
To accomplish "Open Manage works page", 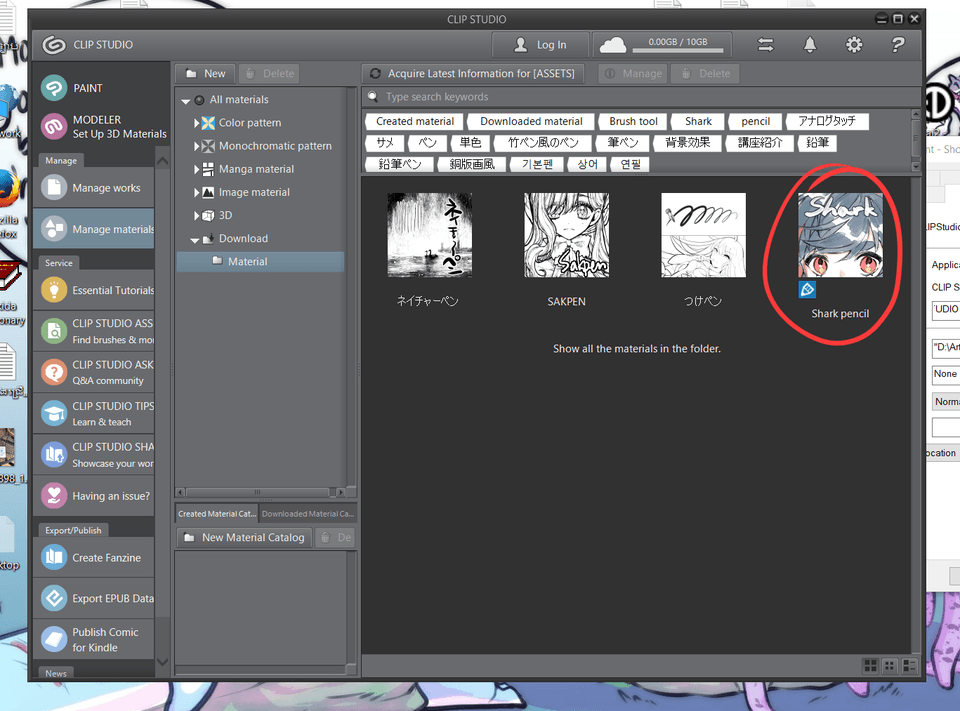I will 94,187.
